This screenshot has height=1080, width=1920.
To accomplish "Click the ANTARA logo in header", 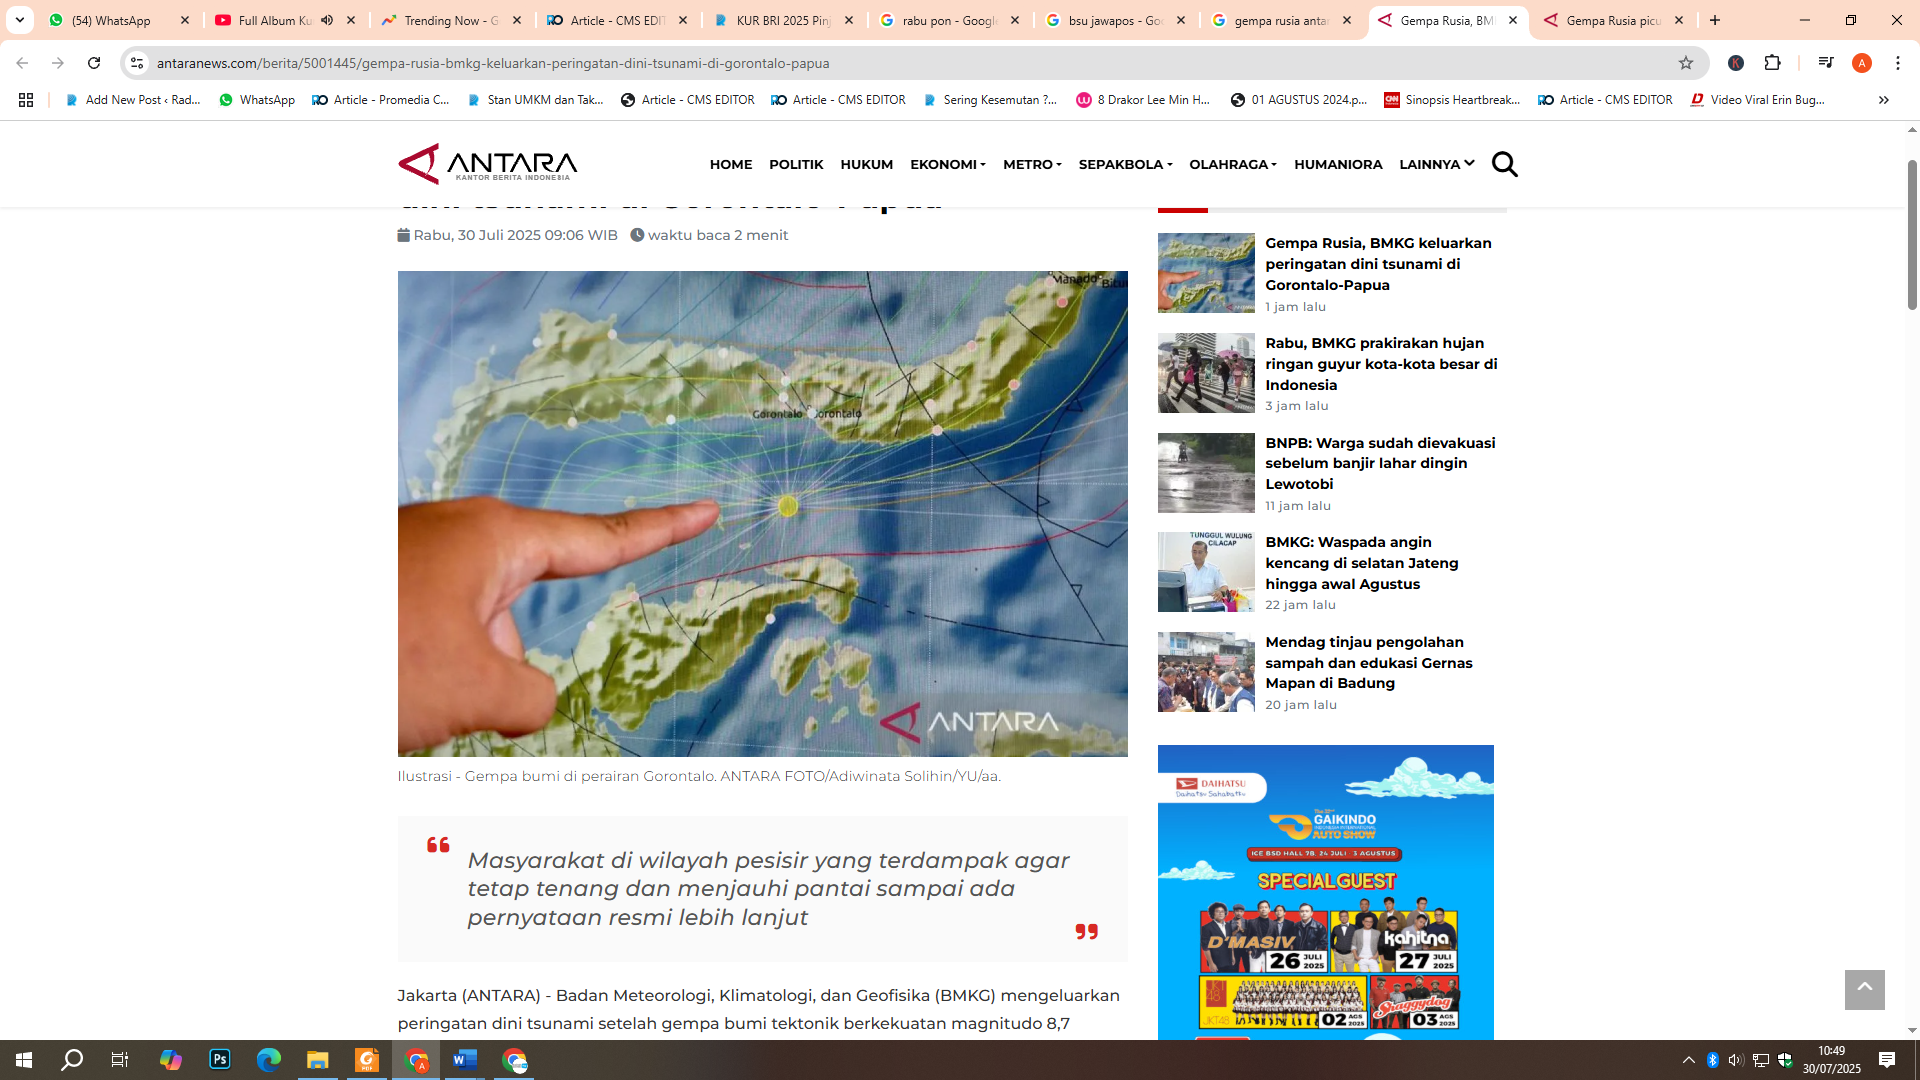I will [x=488, y=164].
